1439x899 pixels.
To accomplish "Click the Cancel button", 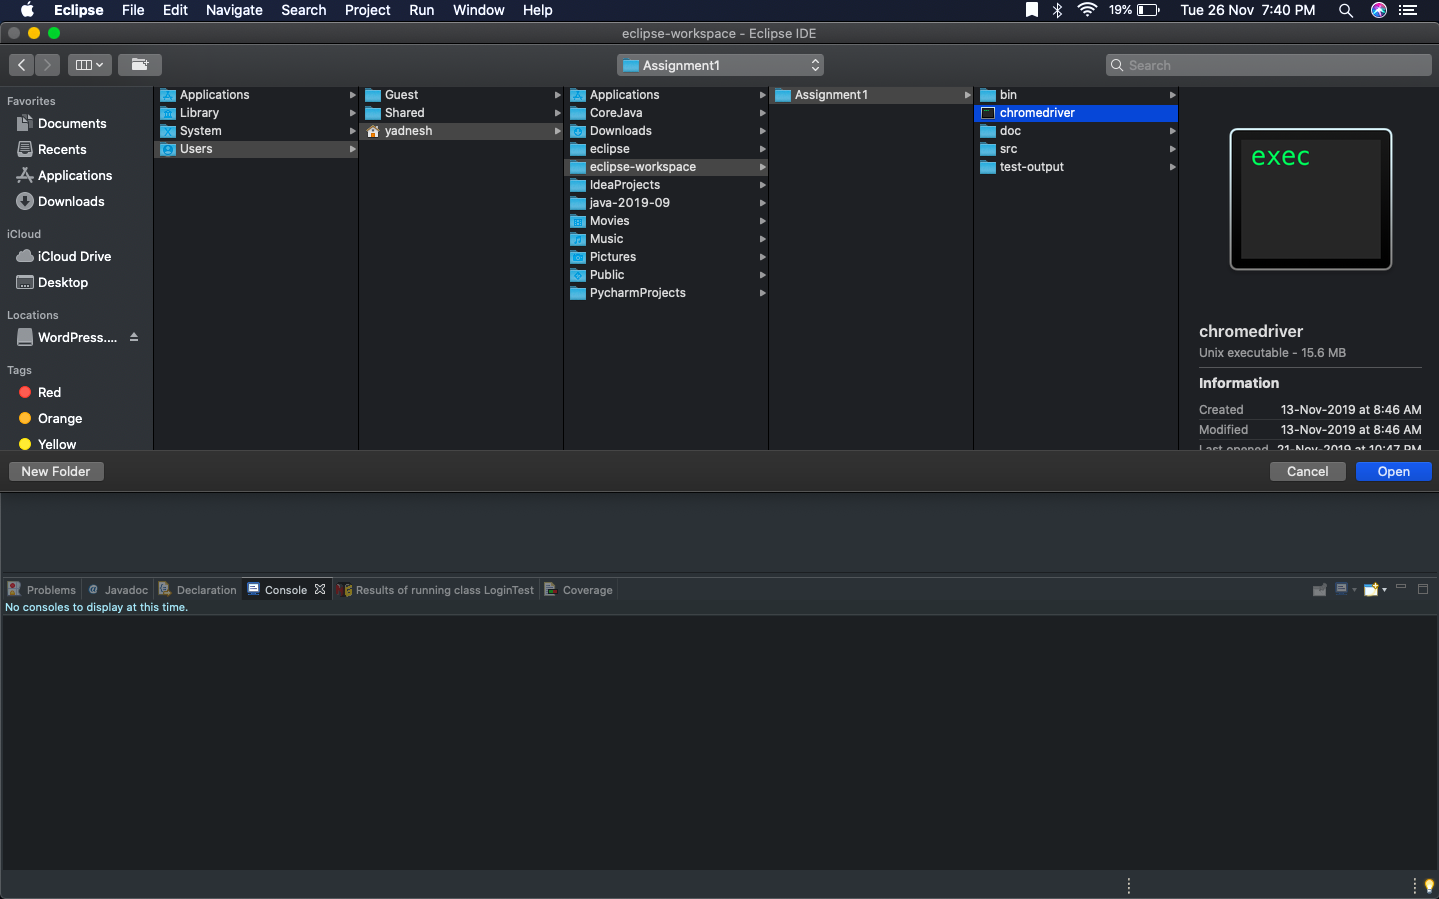I will [x=1307, y=472].
